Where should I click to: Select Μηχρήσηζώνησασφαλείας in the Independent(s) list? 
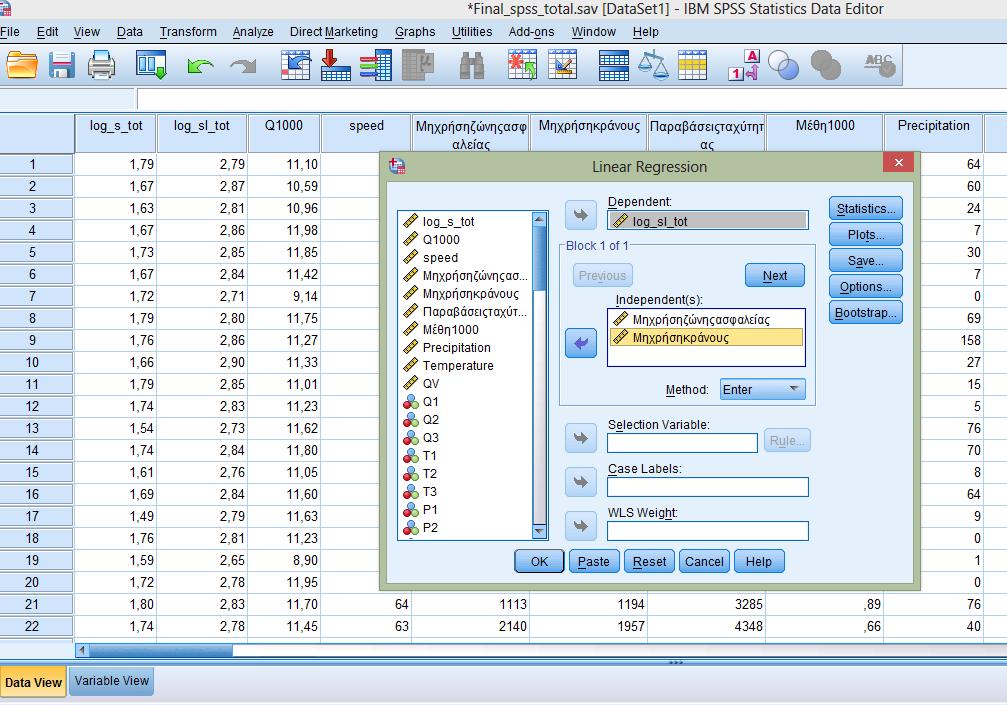click(705, 319)
